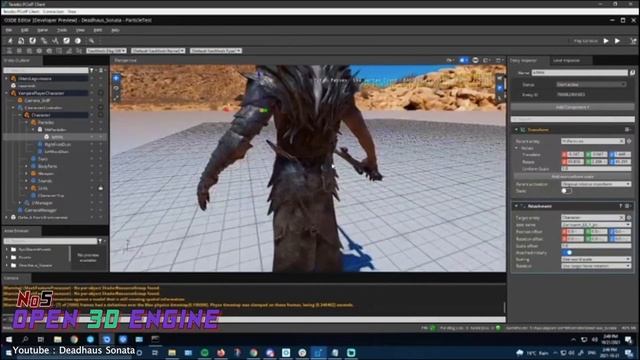The height and width of the screenshot is (360, 640).
Task: Select the RightFootDust entity row
Action: point(58,144)
